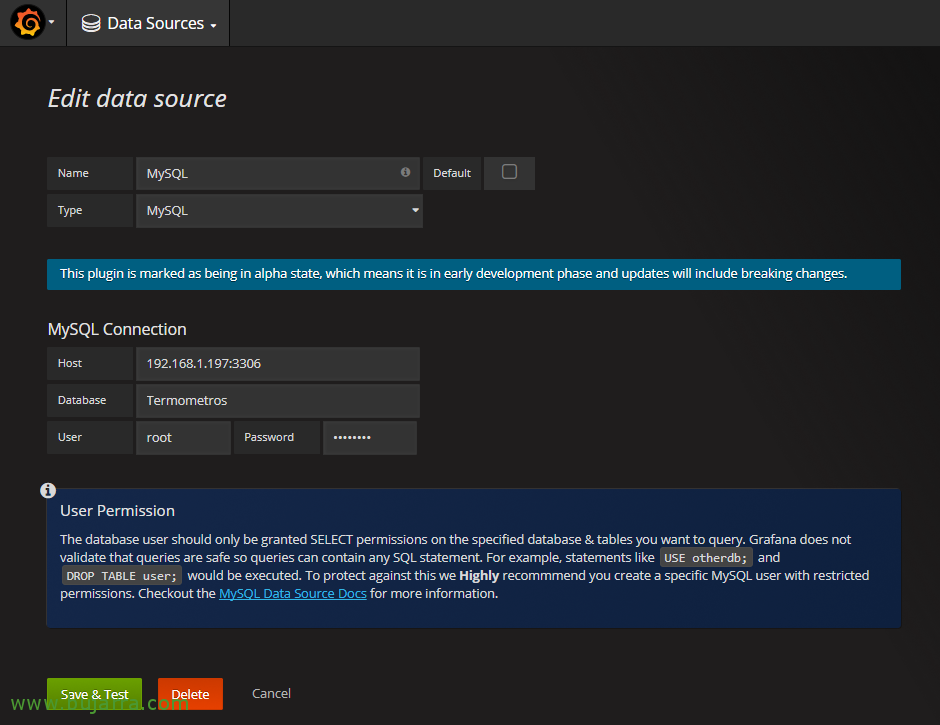Focus the Password input field
The width and height of the screenshot is (940, 725).
pyautogui.click(x=370, y=438)
